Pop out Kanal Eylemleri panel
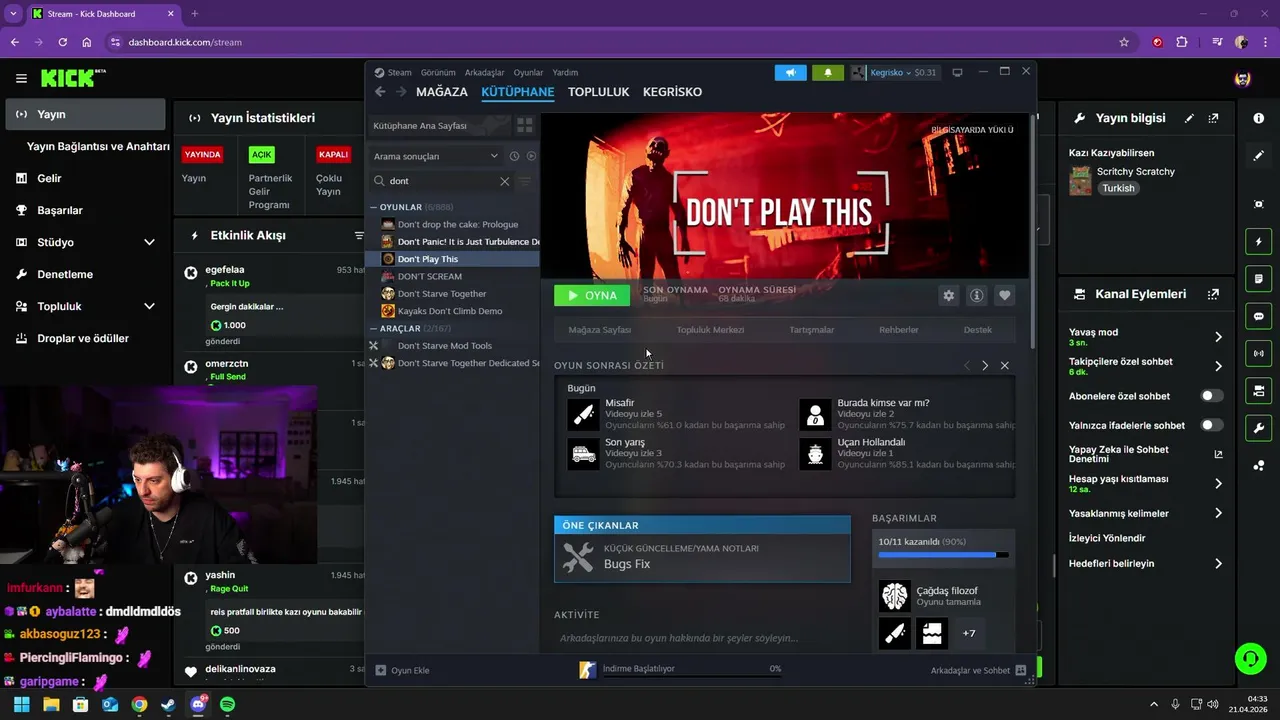The image size is (1280, 720). click(x=1213, y=294)
